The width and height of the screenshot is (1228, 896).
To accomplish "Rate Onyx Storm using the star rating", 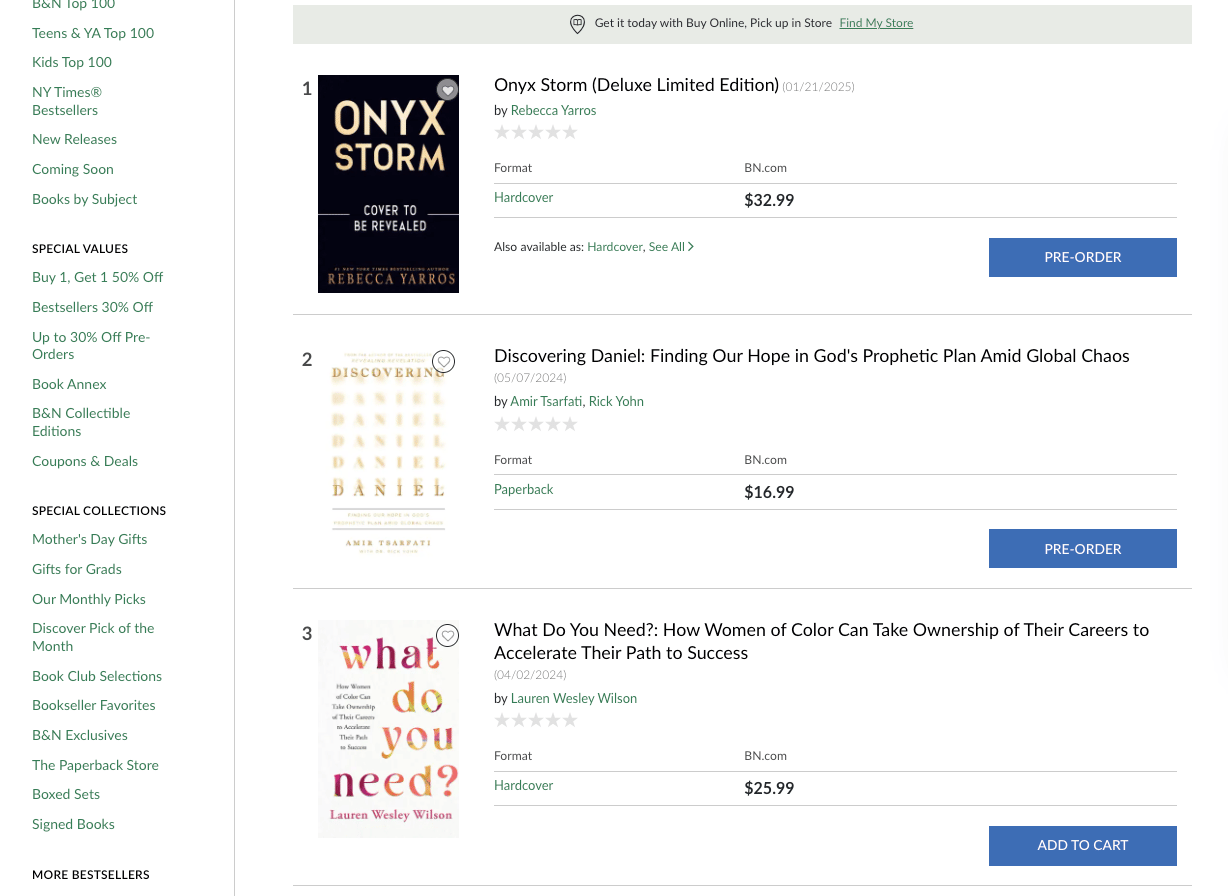I will coord(536,132).
